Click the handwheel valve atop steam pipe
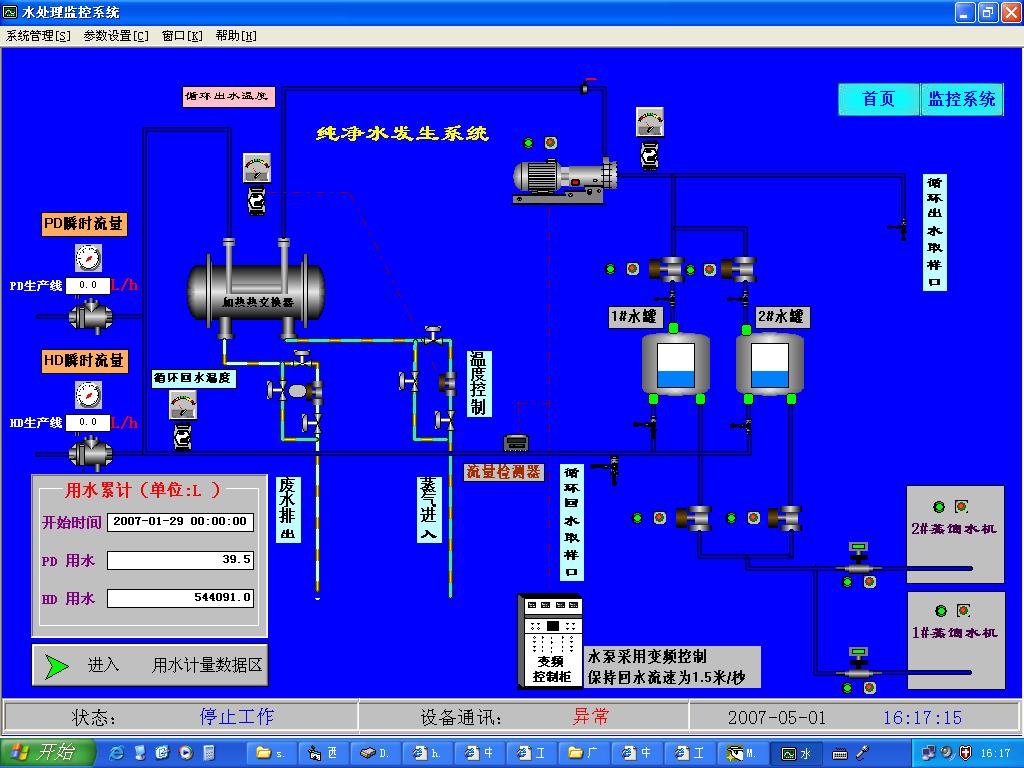The image size is (1024, 768). [432, 334]
